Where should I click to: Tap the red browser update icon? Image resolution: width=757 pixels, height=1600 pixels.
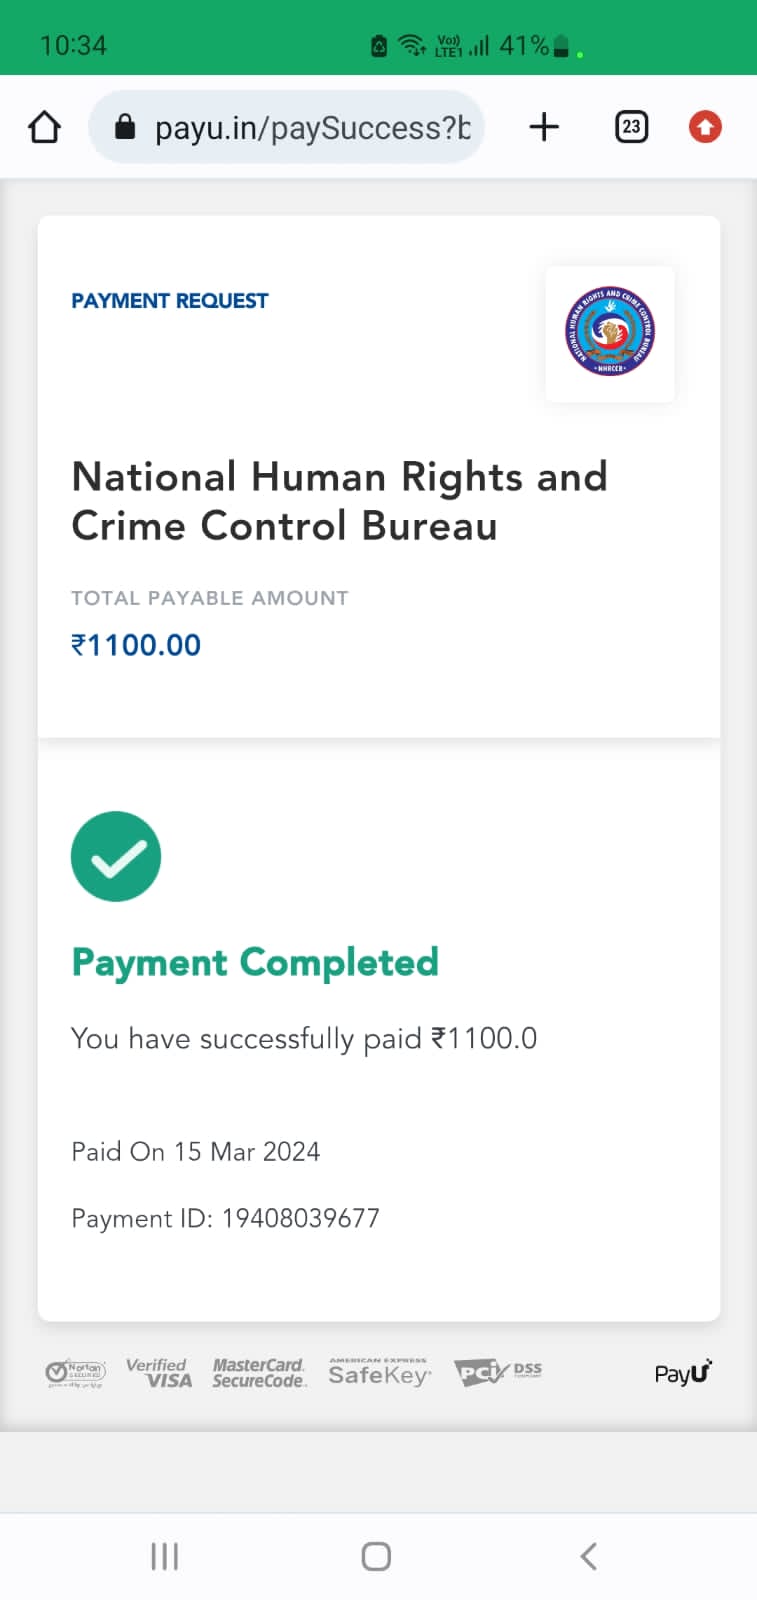[705, 127]
